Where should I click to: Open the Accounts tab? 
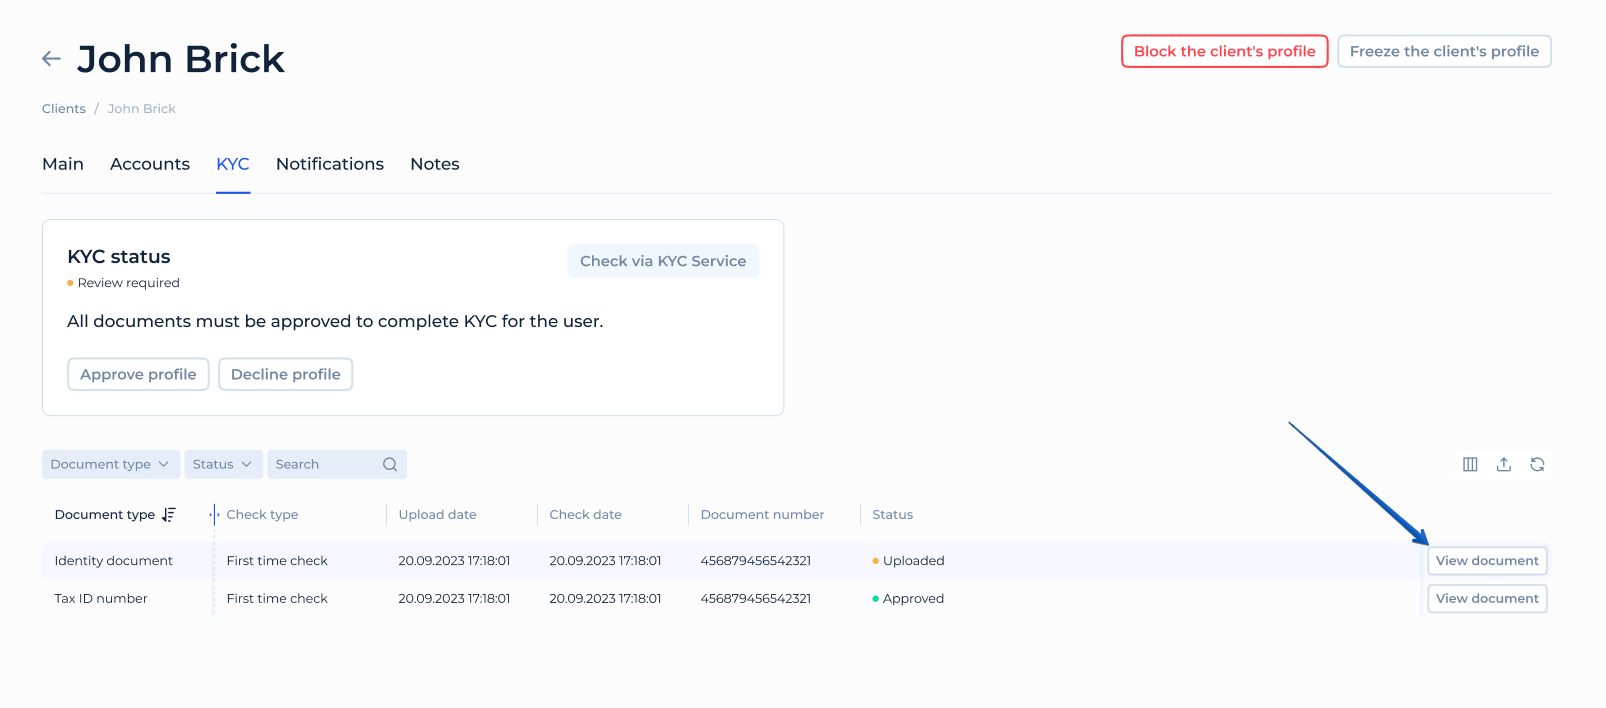pyautogui.click(x=150, y=164)
